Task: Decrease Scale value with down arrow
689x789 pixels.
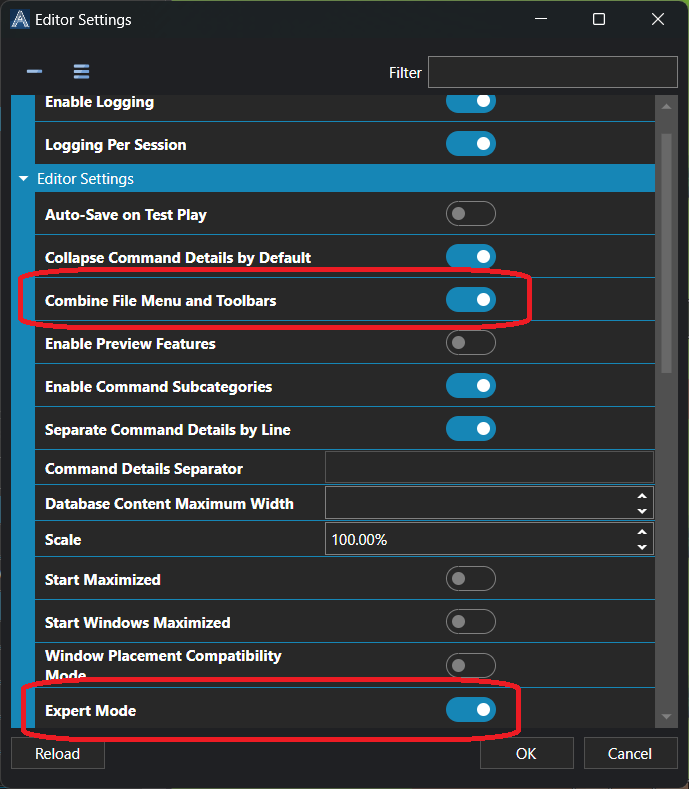Action: point(642,547)
